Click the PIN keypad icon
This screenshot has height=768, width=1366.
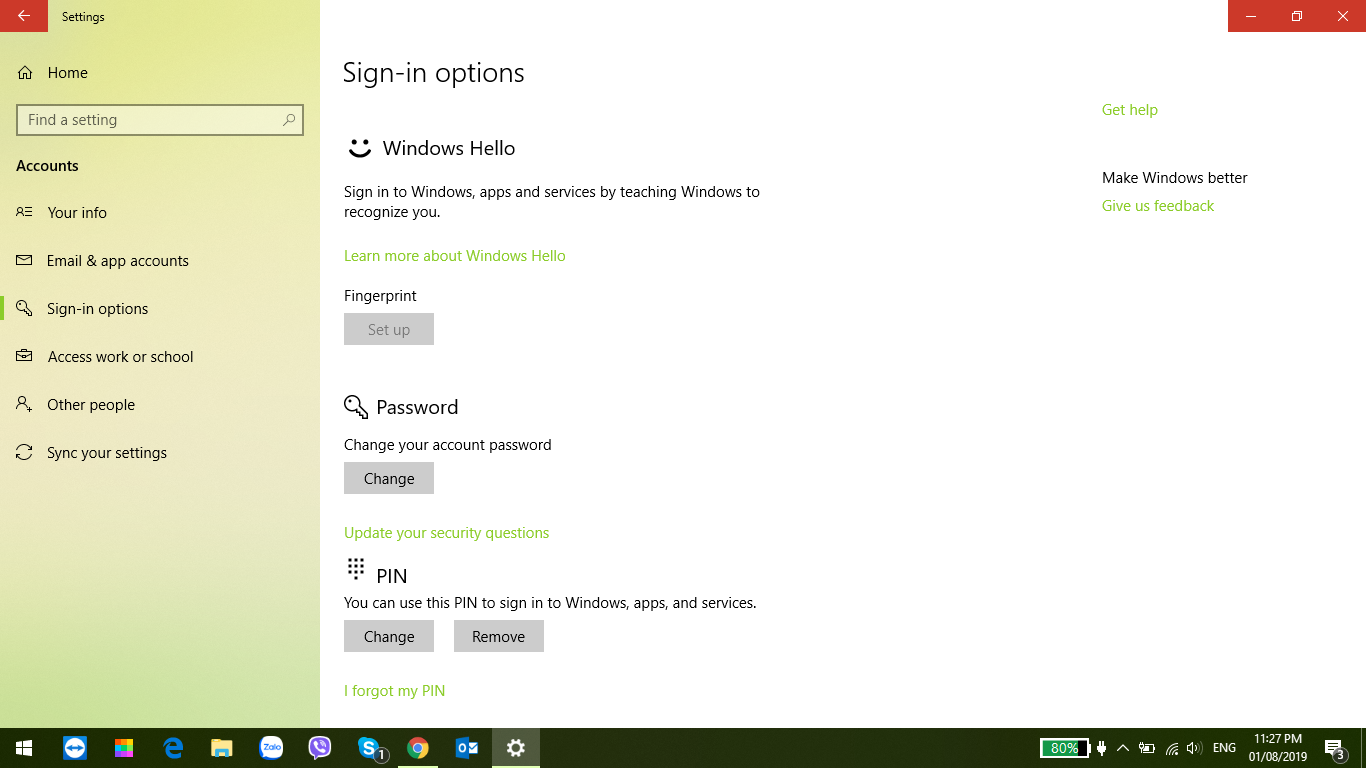pyautogui.click(x=355, y=569)
